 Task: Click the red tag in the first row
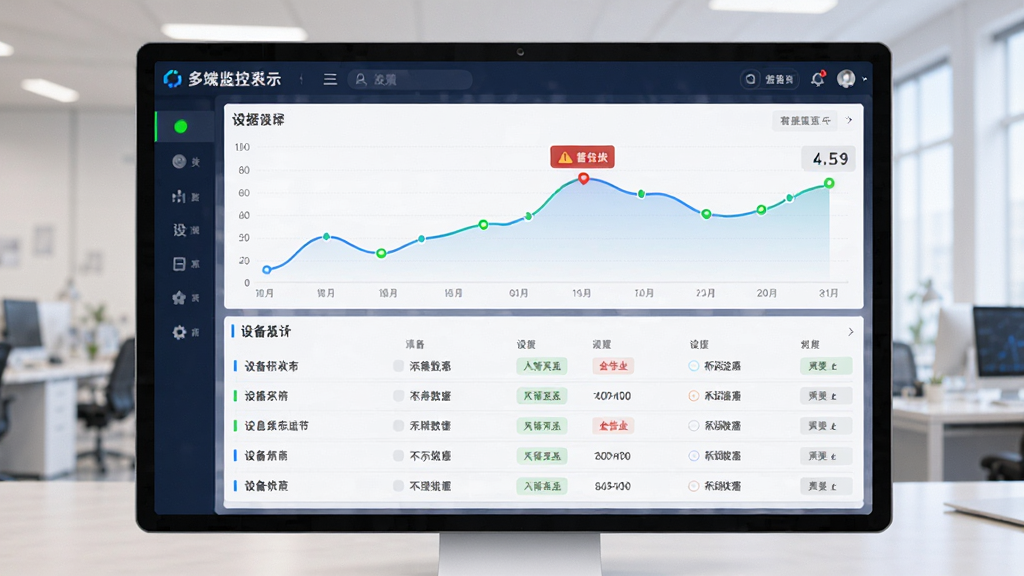point(613,366)
